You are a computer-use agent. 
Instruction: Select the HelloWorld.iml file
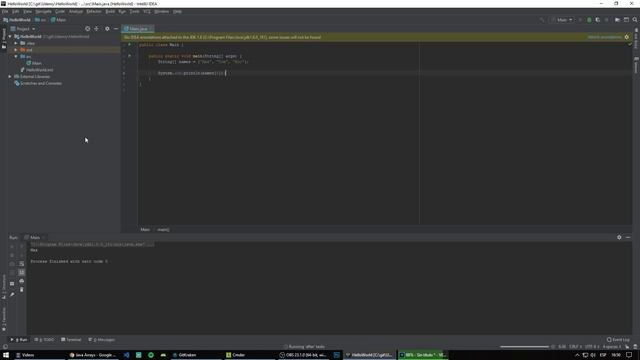[x=37, y=70]
